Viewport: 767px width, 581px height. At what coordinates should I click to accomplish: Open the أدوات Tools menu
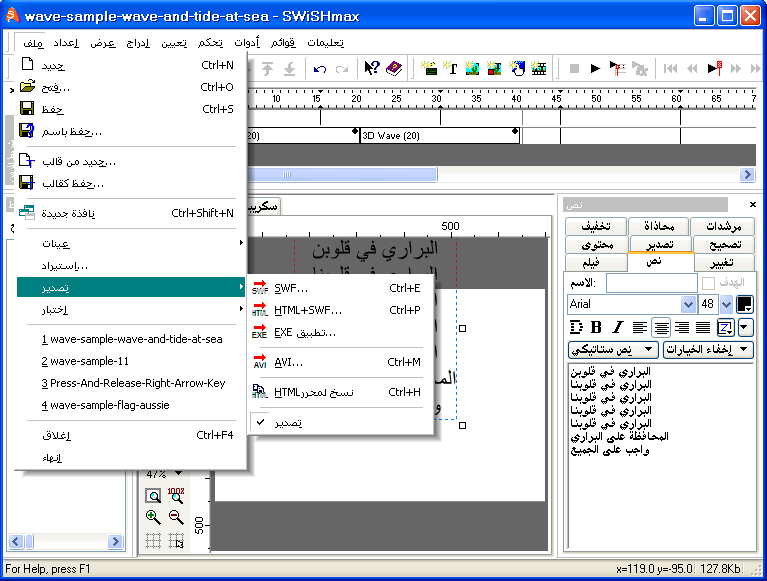pos(247,43)
